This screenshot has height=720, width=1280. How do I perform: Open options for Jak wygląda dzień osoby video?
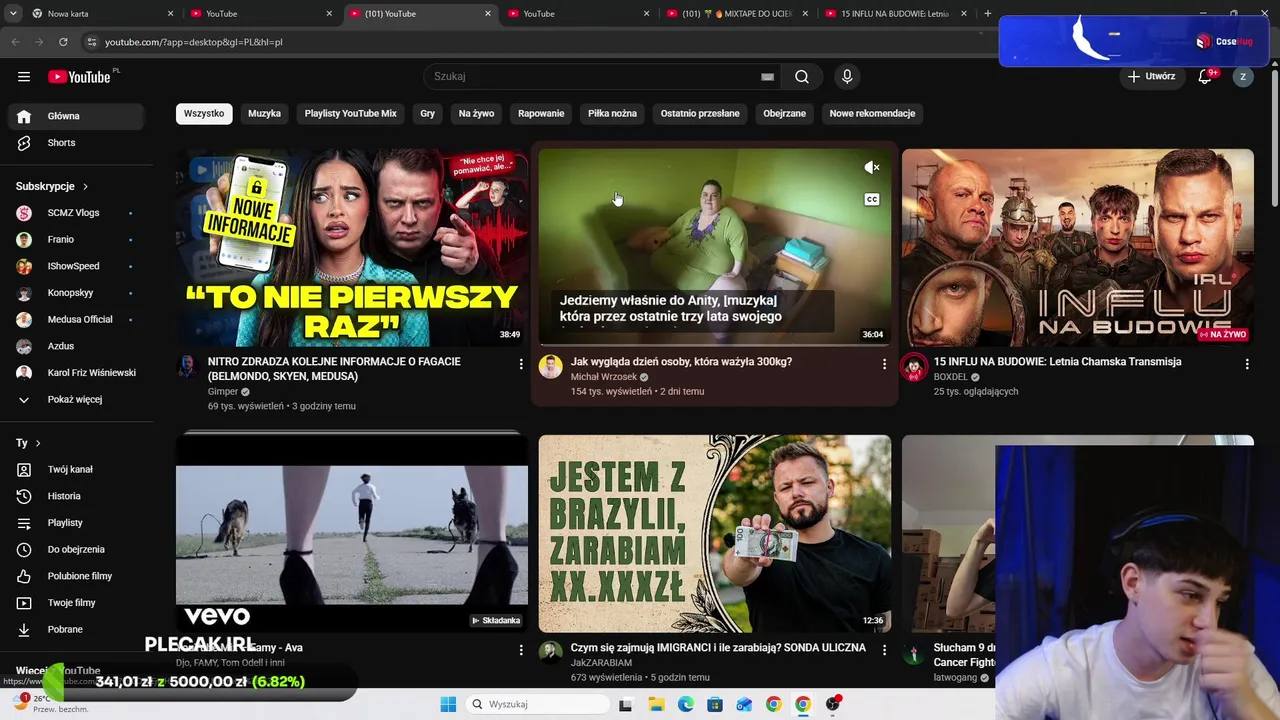pyautogui.click(x=884, y=364)
